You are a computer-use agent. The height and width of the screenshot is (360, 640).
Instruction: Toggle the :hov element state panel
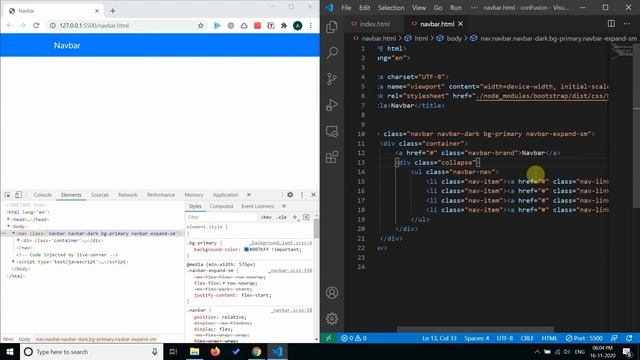[x=266, y=217]
